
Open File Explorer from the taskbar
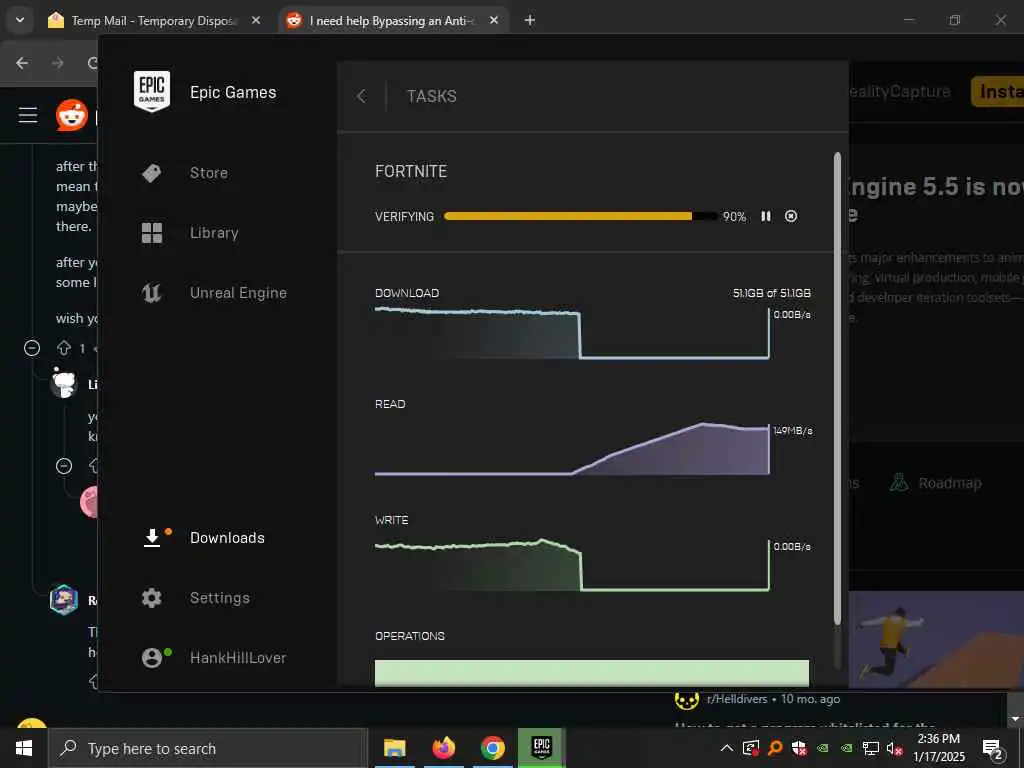[x=394, y=748]
